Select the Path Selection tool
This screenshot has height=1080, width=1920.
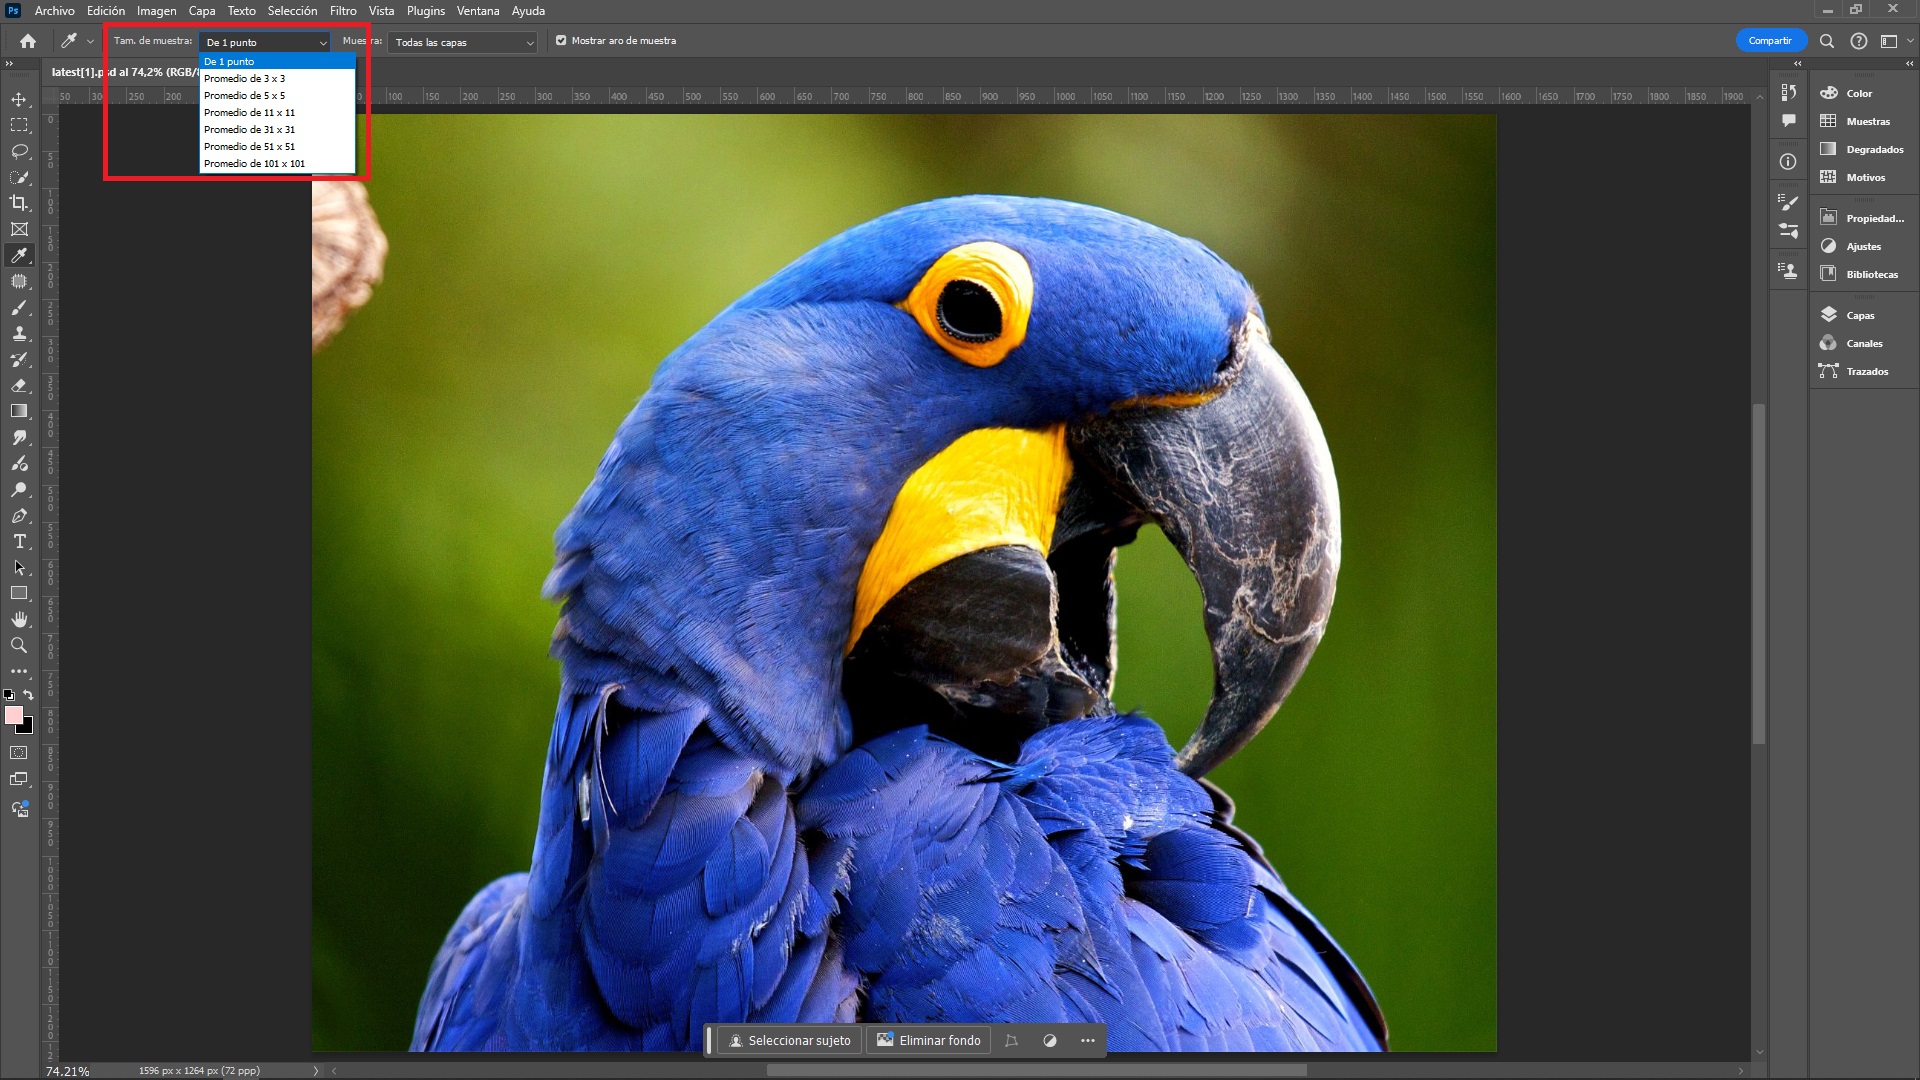19,568
